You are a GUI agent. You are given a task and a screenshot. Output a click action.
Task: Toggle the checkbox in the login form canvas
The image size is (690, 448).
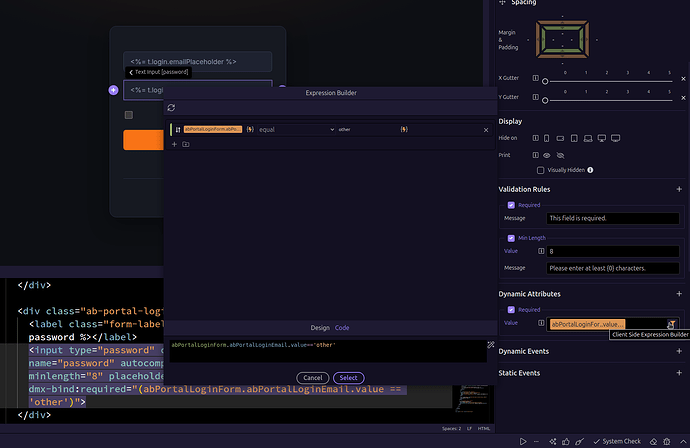tap(128, 115)
